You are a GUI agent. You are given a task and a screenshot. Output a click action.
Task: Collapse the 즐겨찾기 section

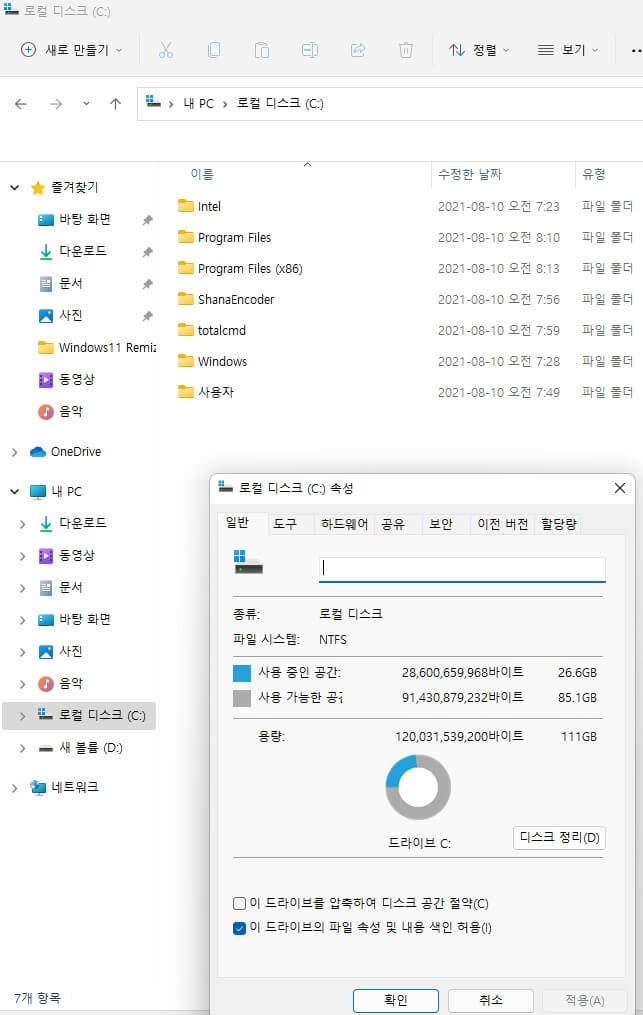click(14, 188)
